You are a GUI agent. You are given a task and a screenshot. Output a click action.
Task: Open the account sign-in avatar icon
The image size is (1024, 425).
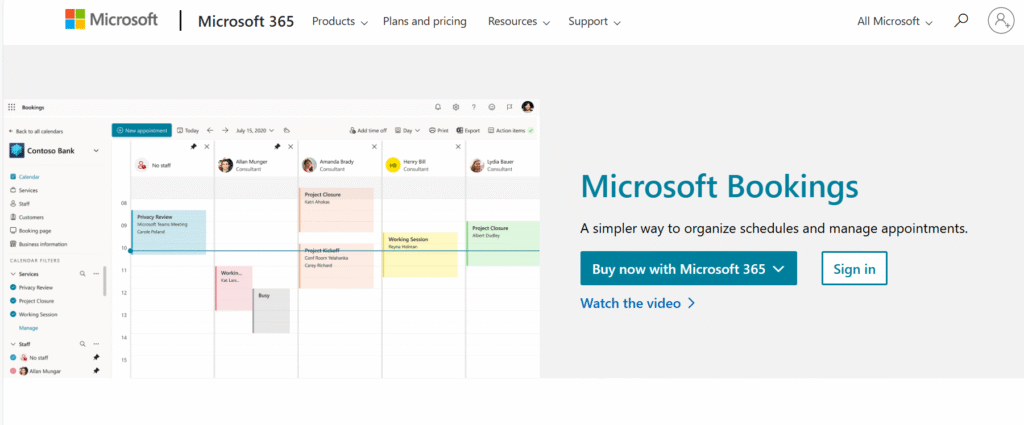[1000, 21]
